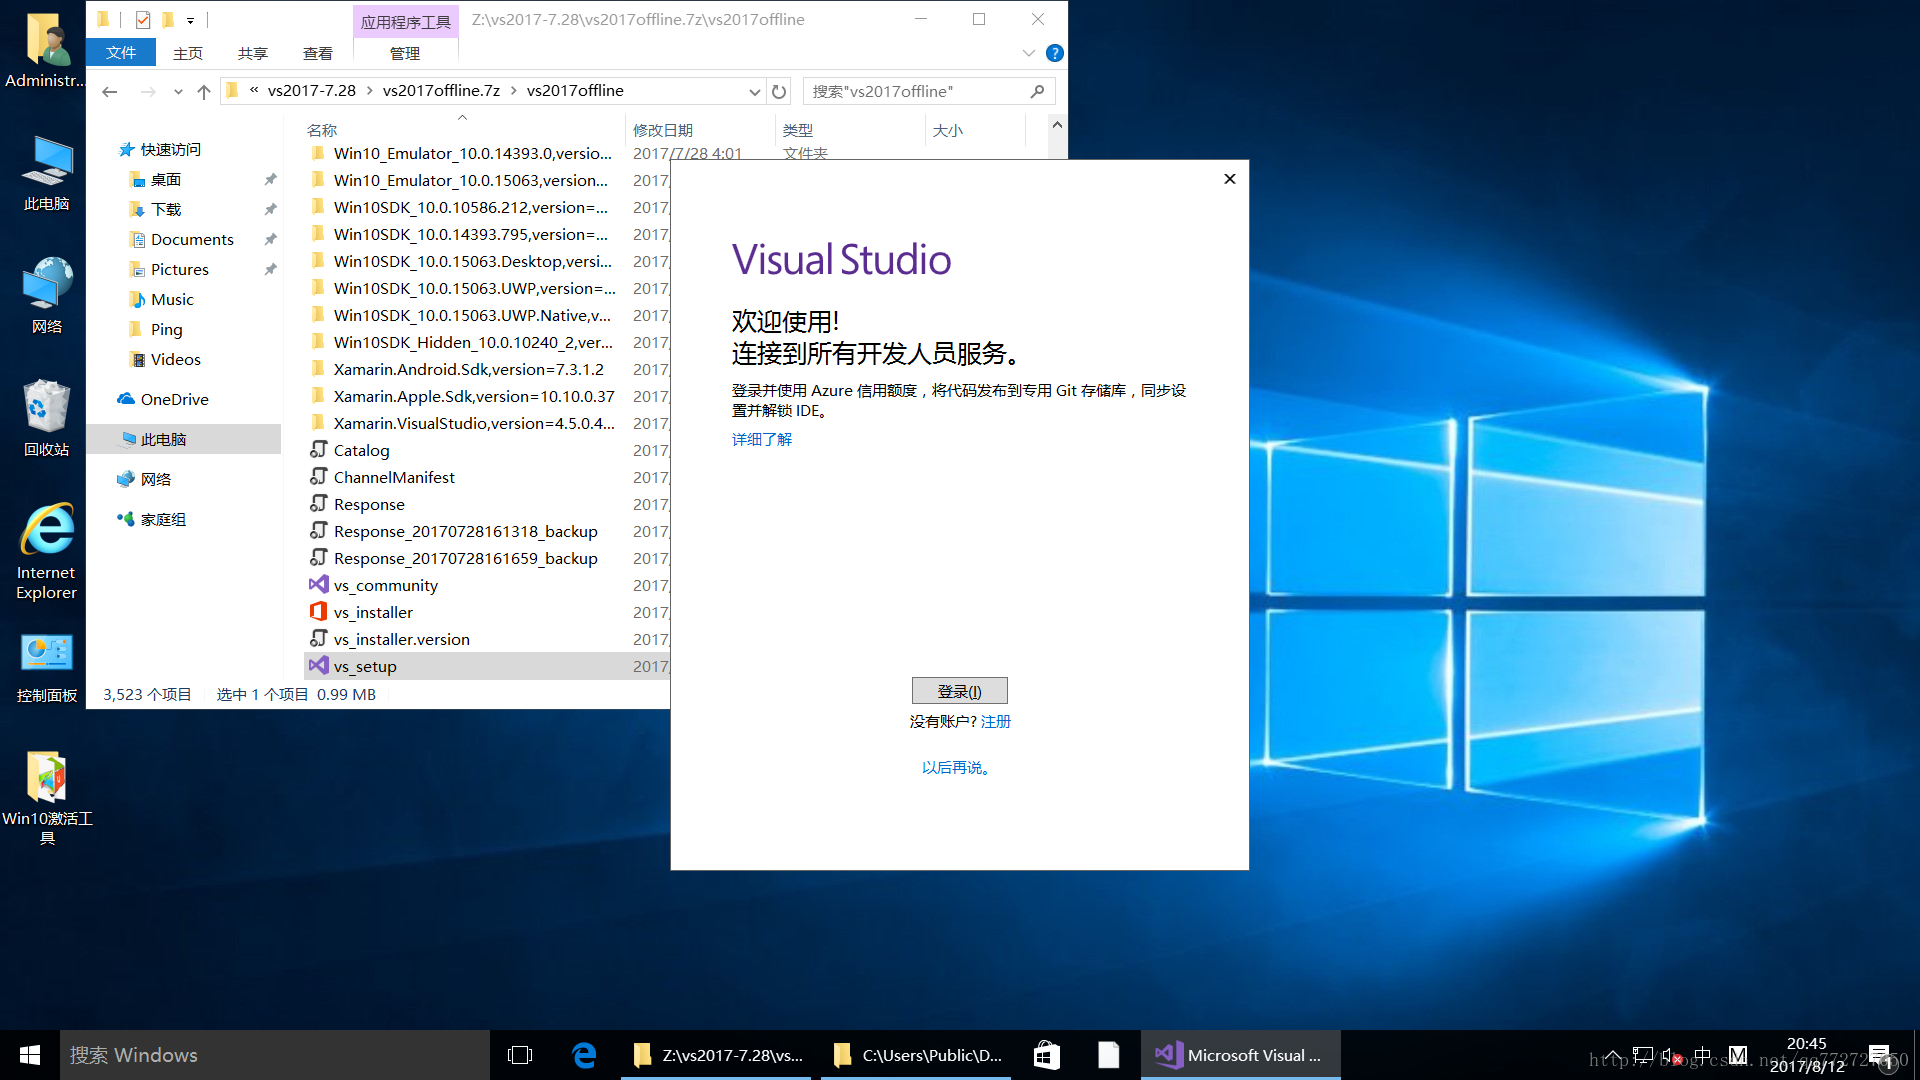The width and height of the screenshot is (1920, 1080).
Task: Open 回收站 desktop icon
Action: pyautogui.click(x=47, y=418)
